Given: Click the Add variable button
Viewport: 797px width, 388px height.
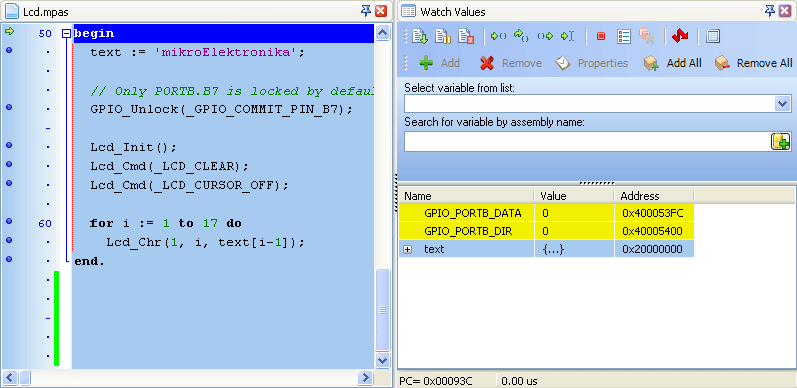Looking at the screenshot, I should pyautogui.click(x=439, y=63).
